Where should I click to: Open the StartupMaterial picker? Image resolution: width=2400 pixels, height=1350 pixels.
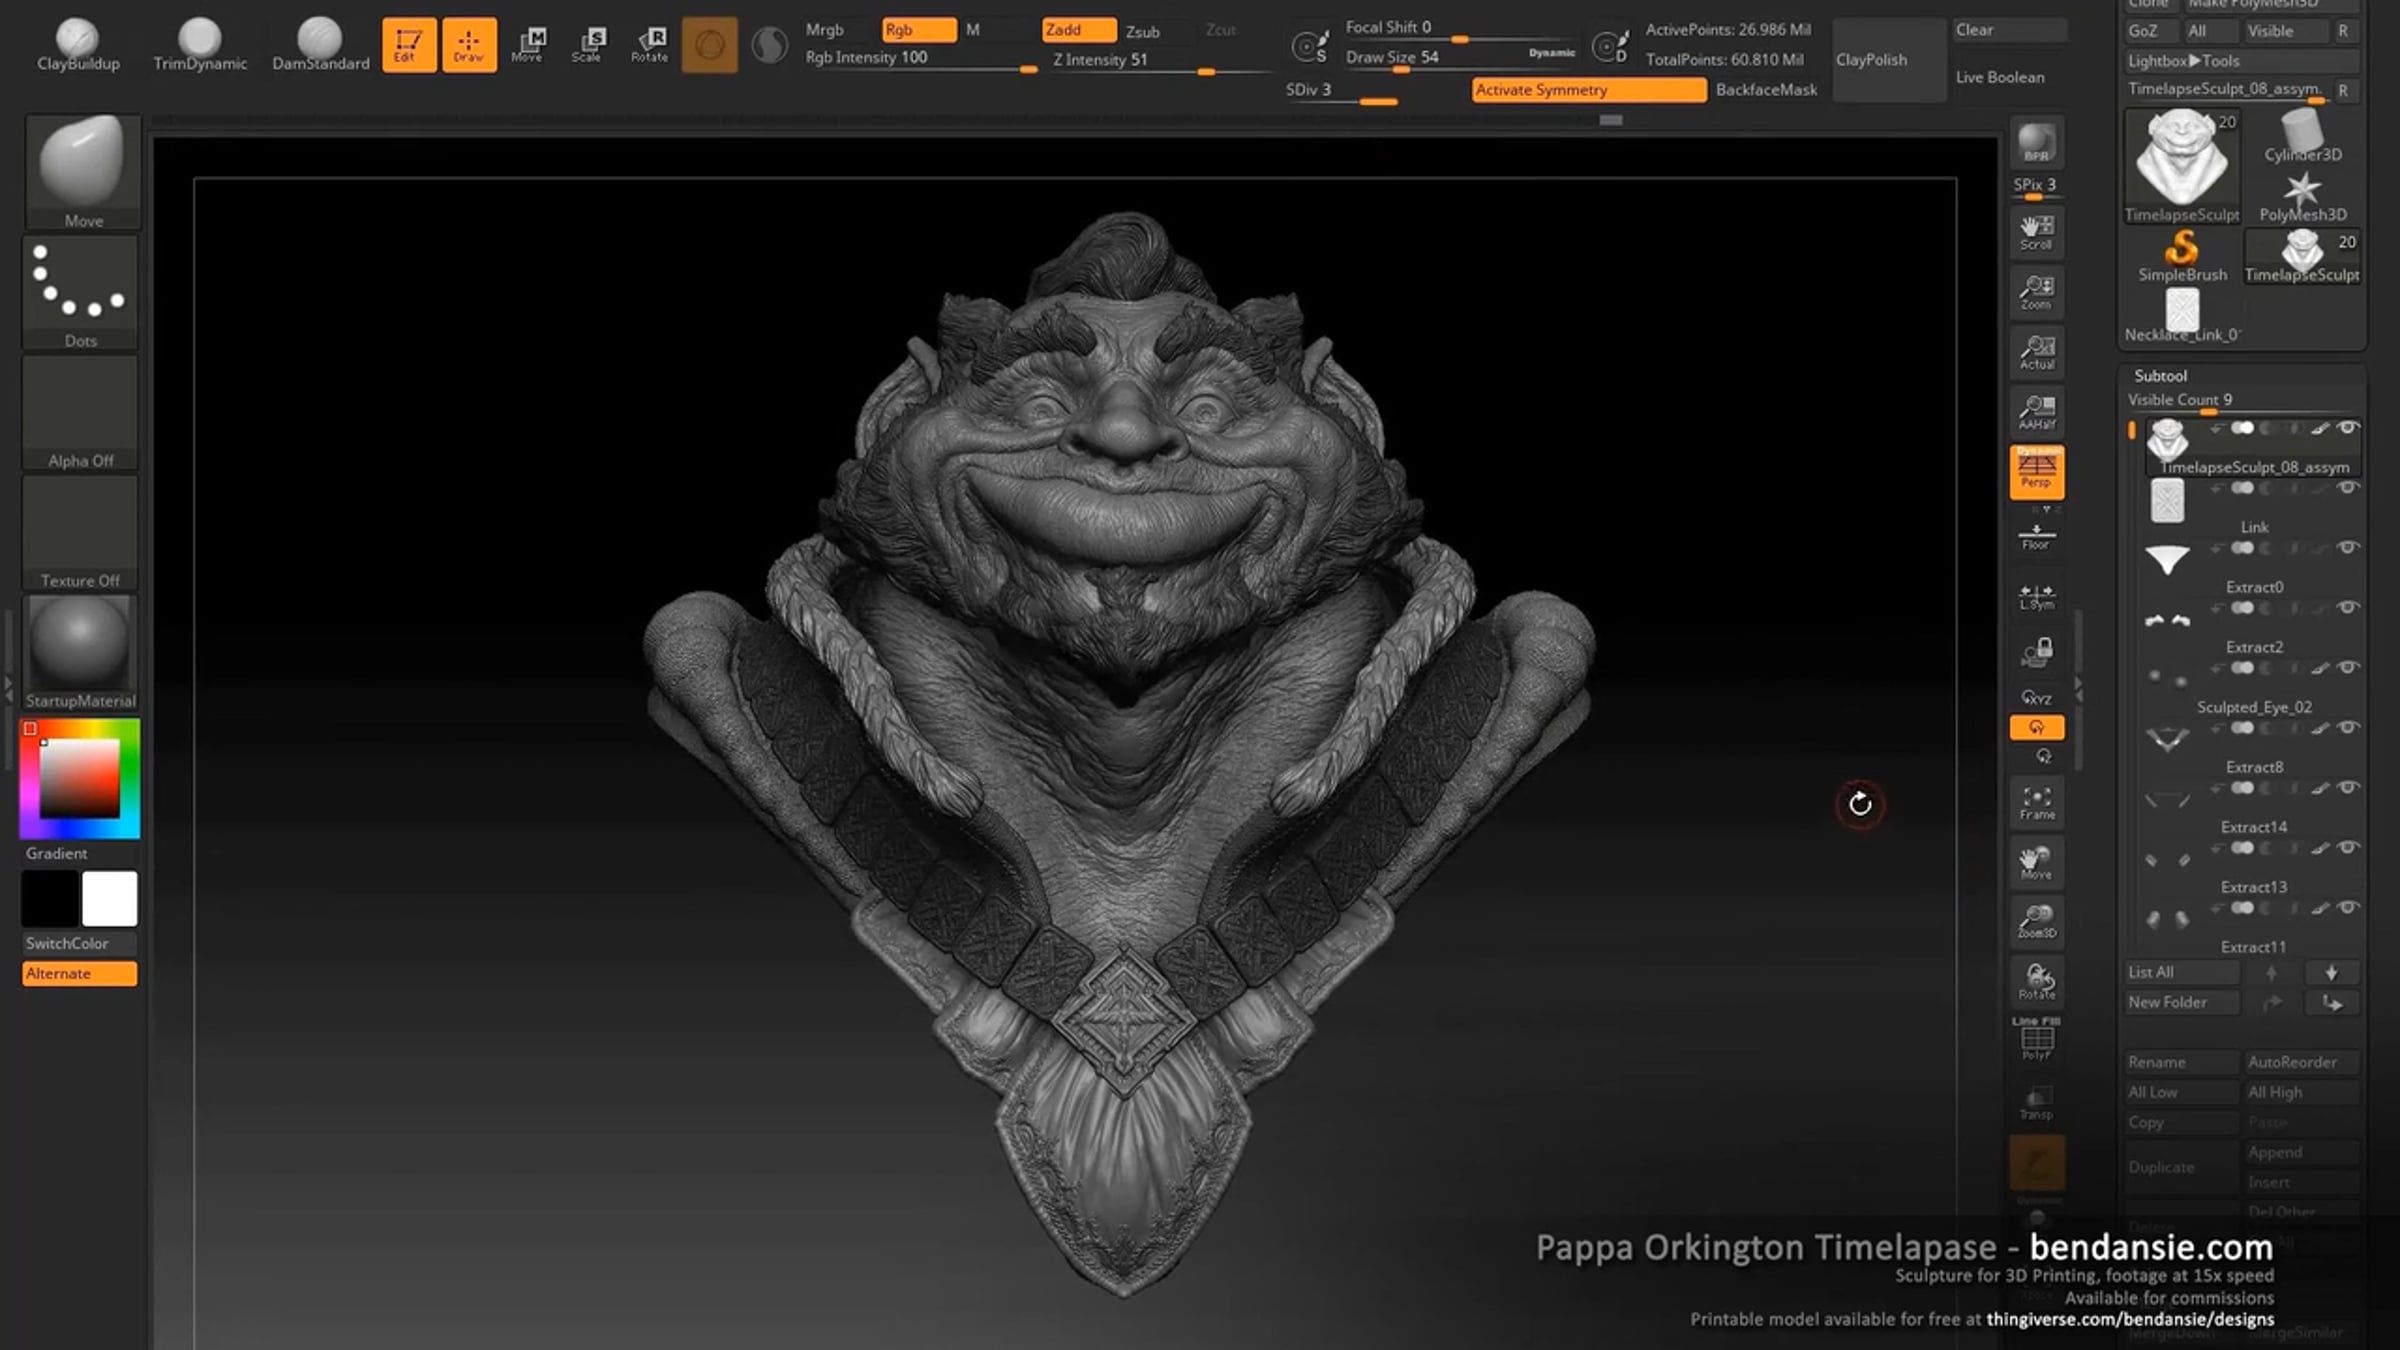click(x=80, y=652)
